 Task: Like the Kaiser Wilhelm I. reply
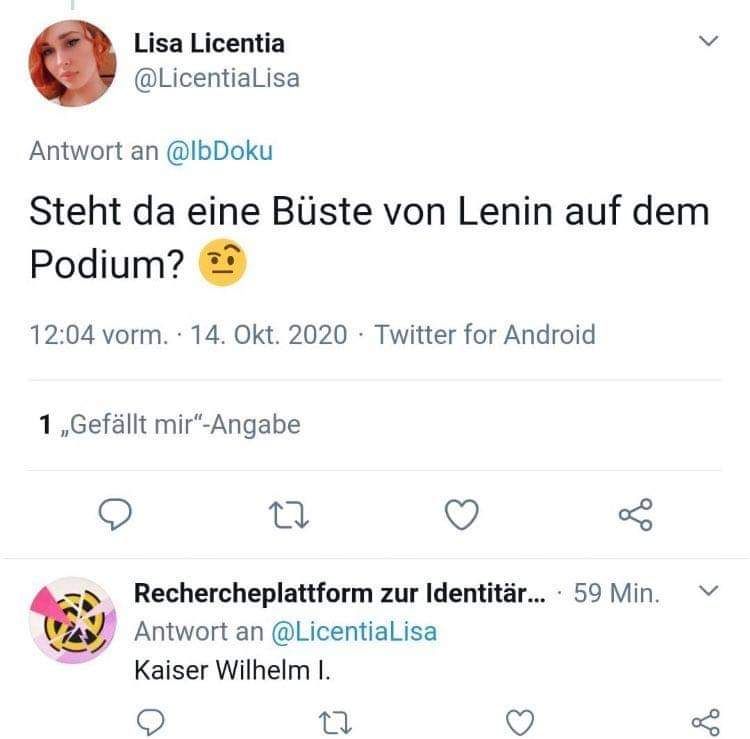tap(520, 722)
